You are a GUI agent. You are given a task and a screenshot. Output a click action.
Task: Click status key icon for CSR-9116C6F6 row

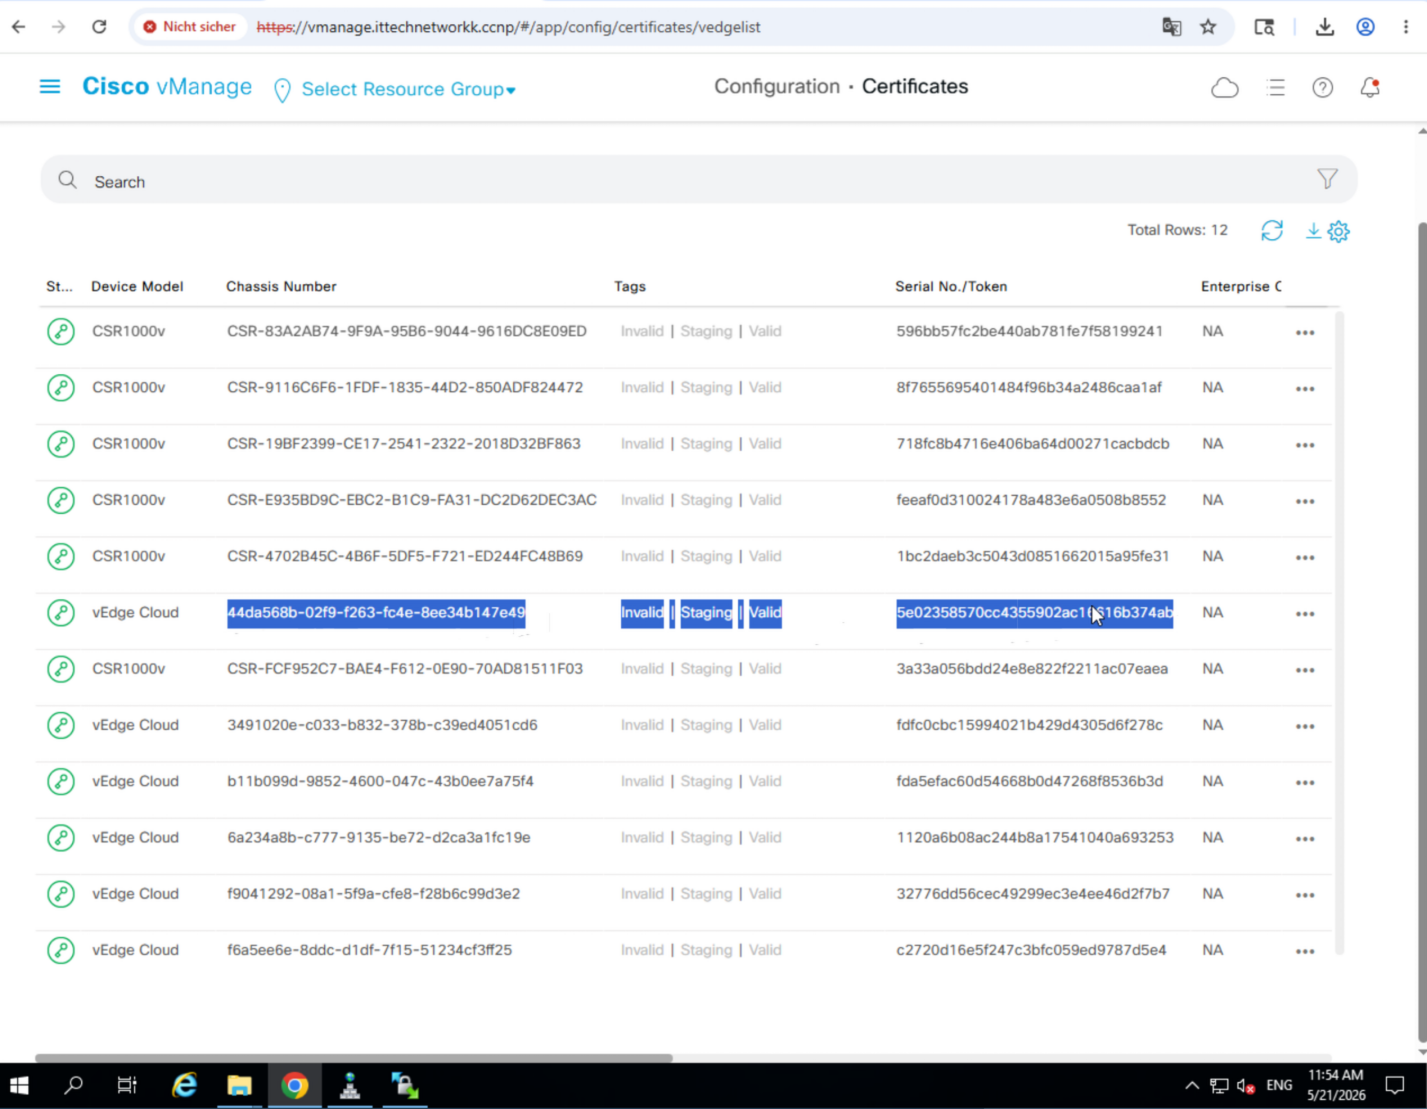click(x=61, y=388)
